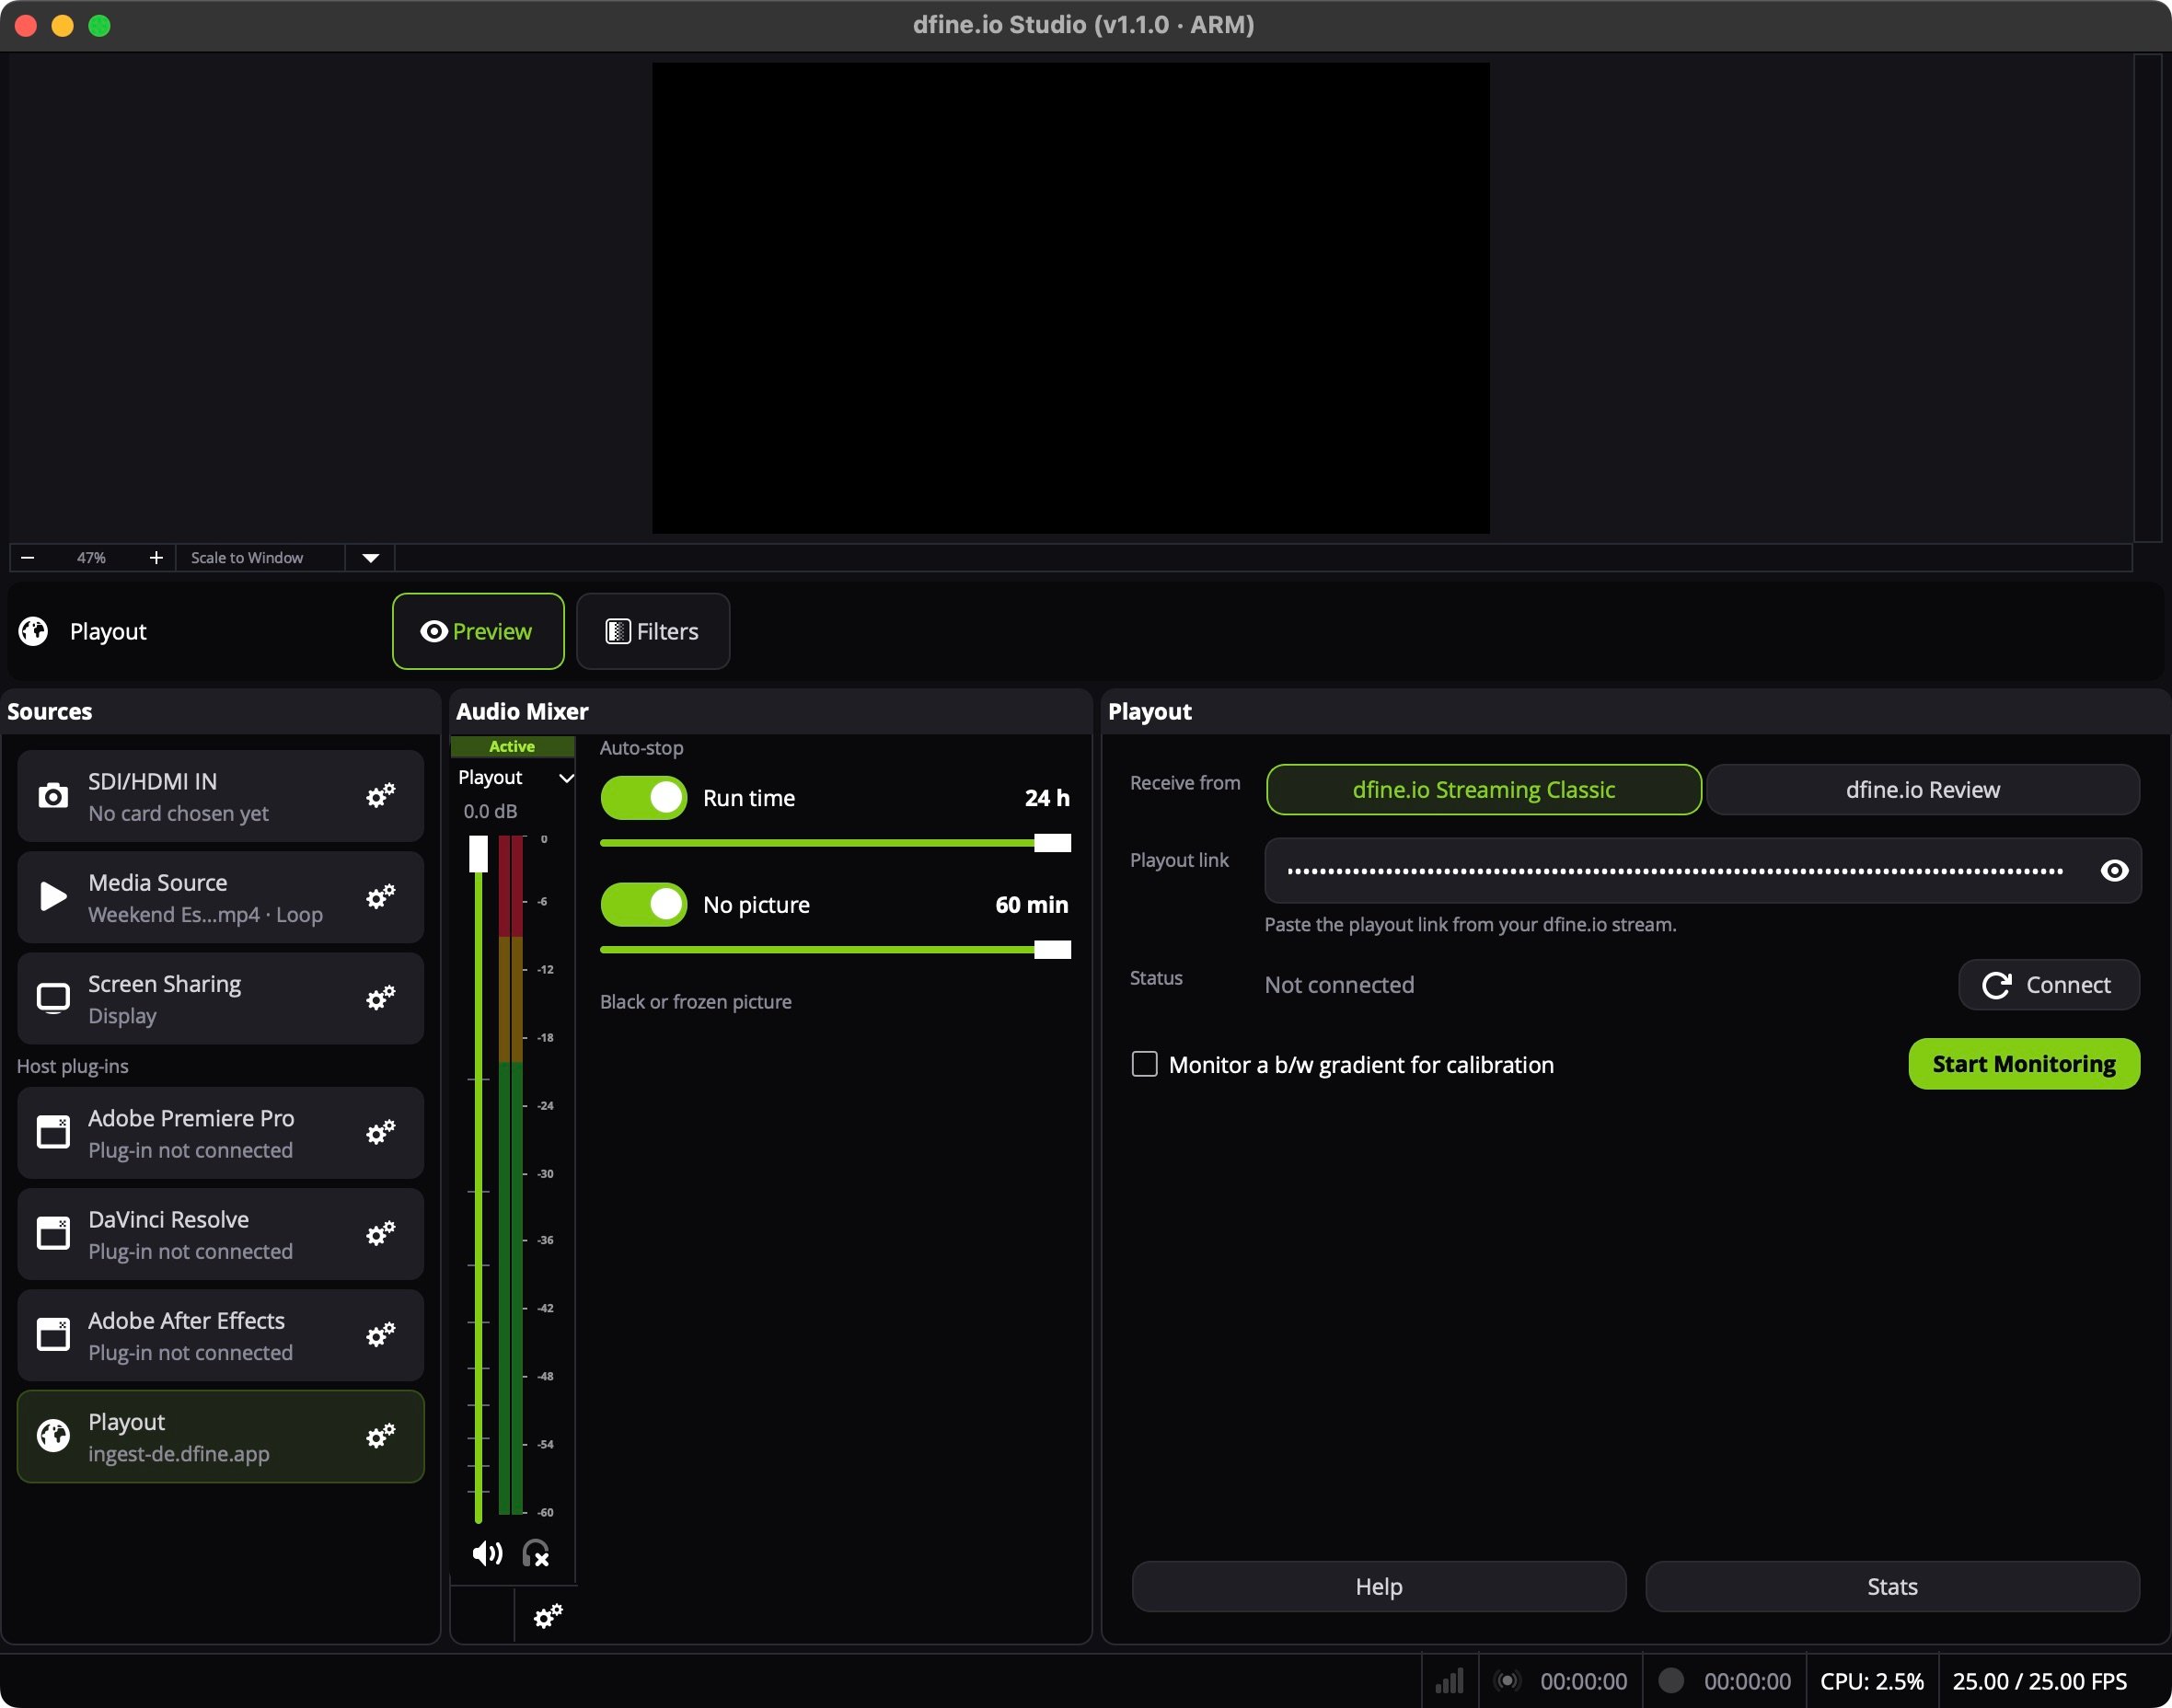The height and width of the screenshot is (1708, 2172).
Task: Click the streaming broadcast icon in status bar
Action: [x=1508, y=1681]
